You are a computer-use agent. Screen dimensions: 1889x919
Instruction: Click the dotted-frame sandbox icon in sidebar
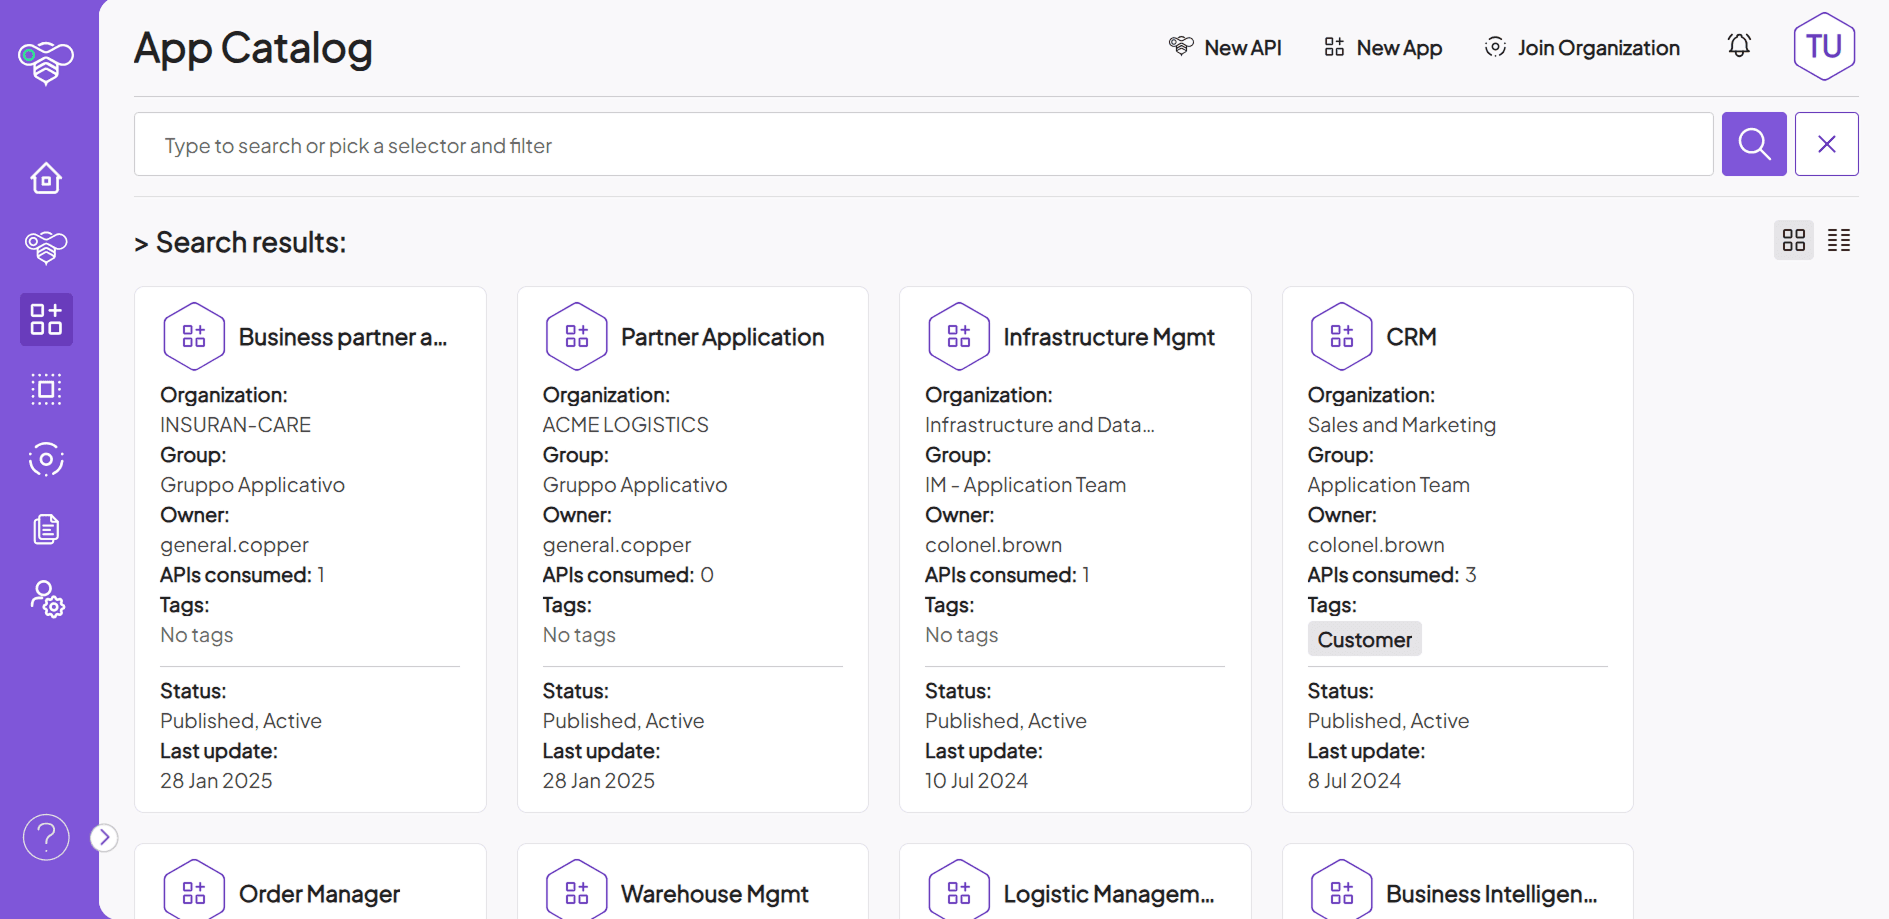(46, 389)
